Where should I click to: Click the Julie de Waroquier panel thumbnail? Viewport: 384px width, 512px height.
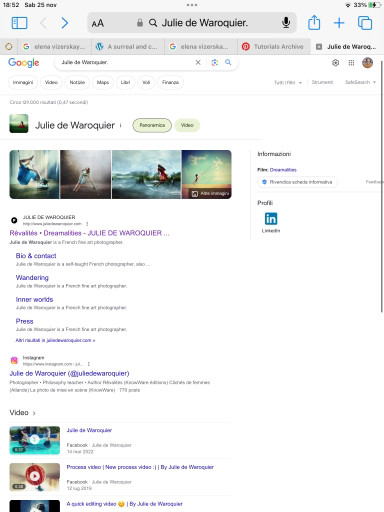click(19, 124)
